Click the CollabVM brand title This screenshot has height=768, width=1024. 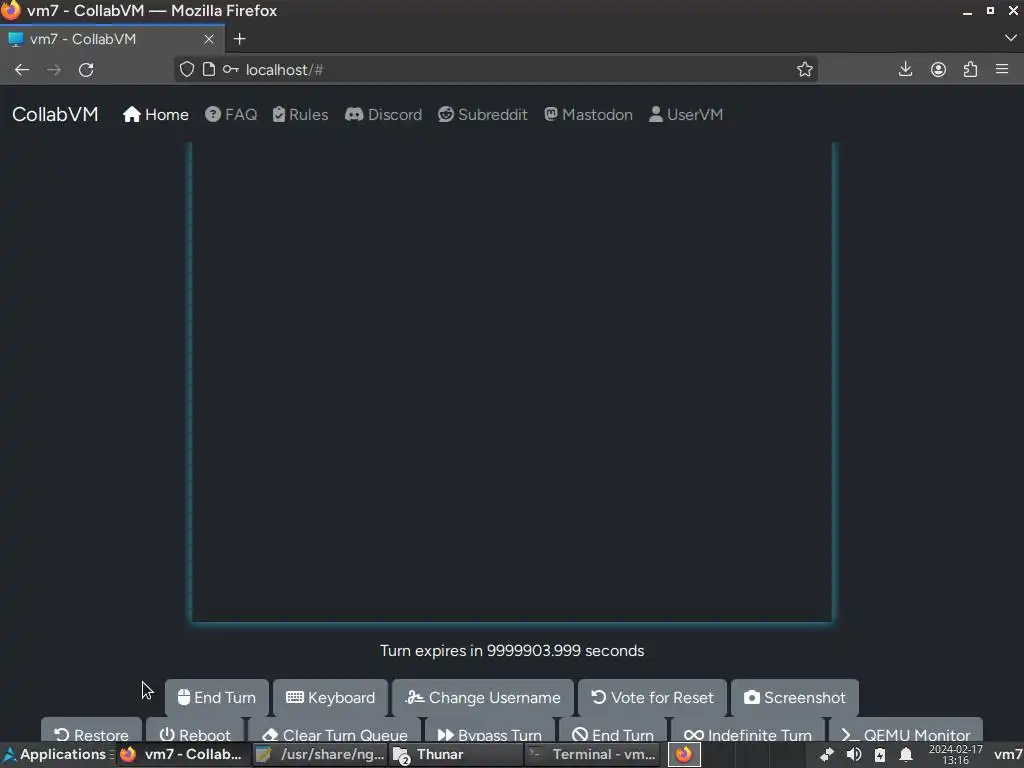pyautogui.click(x=55, y=114)
